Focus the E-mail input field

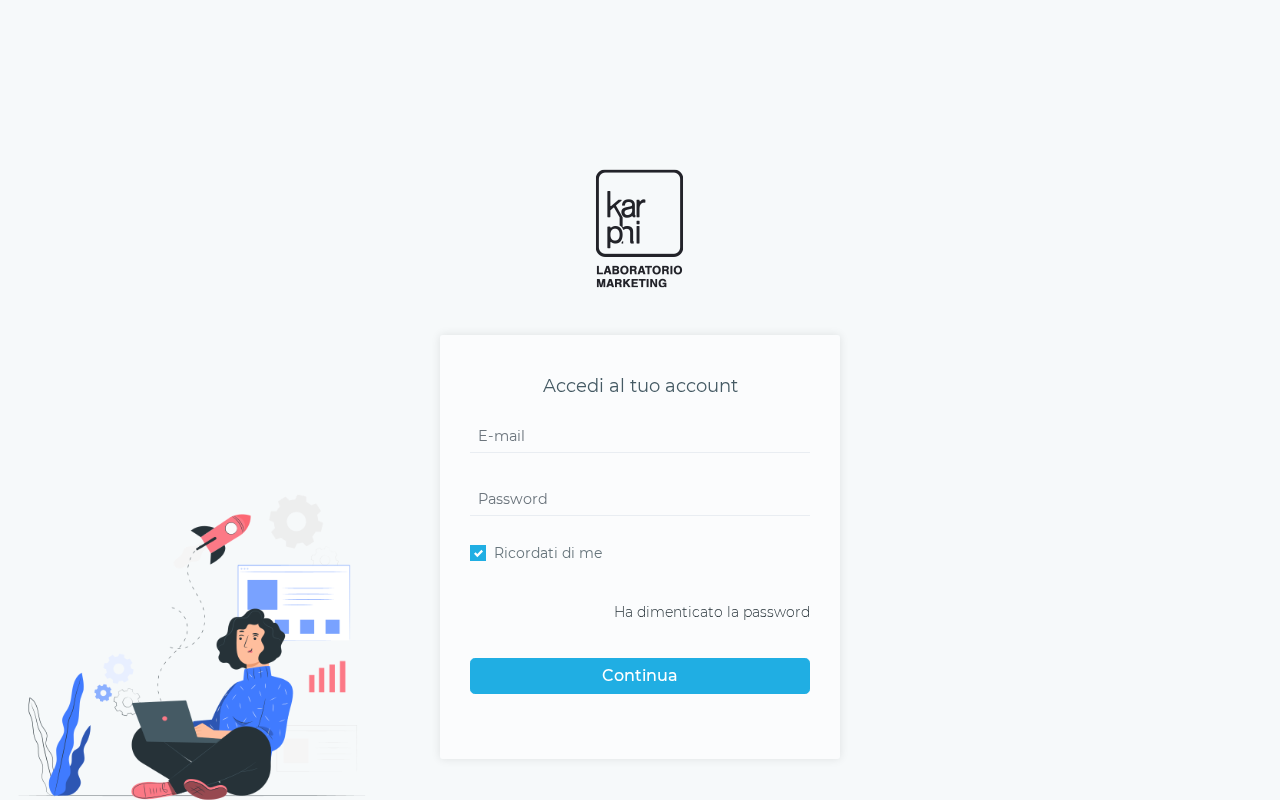click(640, 436)
